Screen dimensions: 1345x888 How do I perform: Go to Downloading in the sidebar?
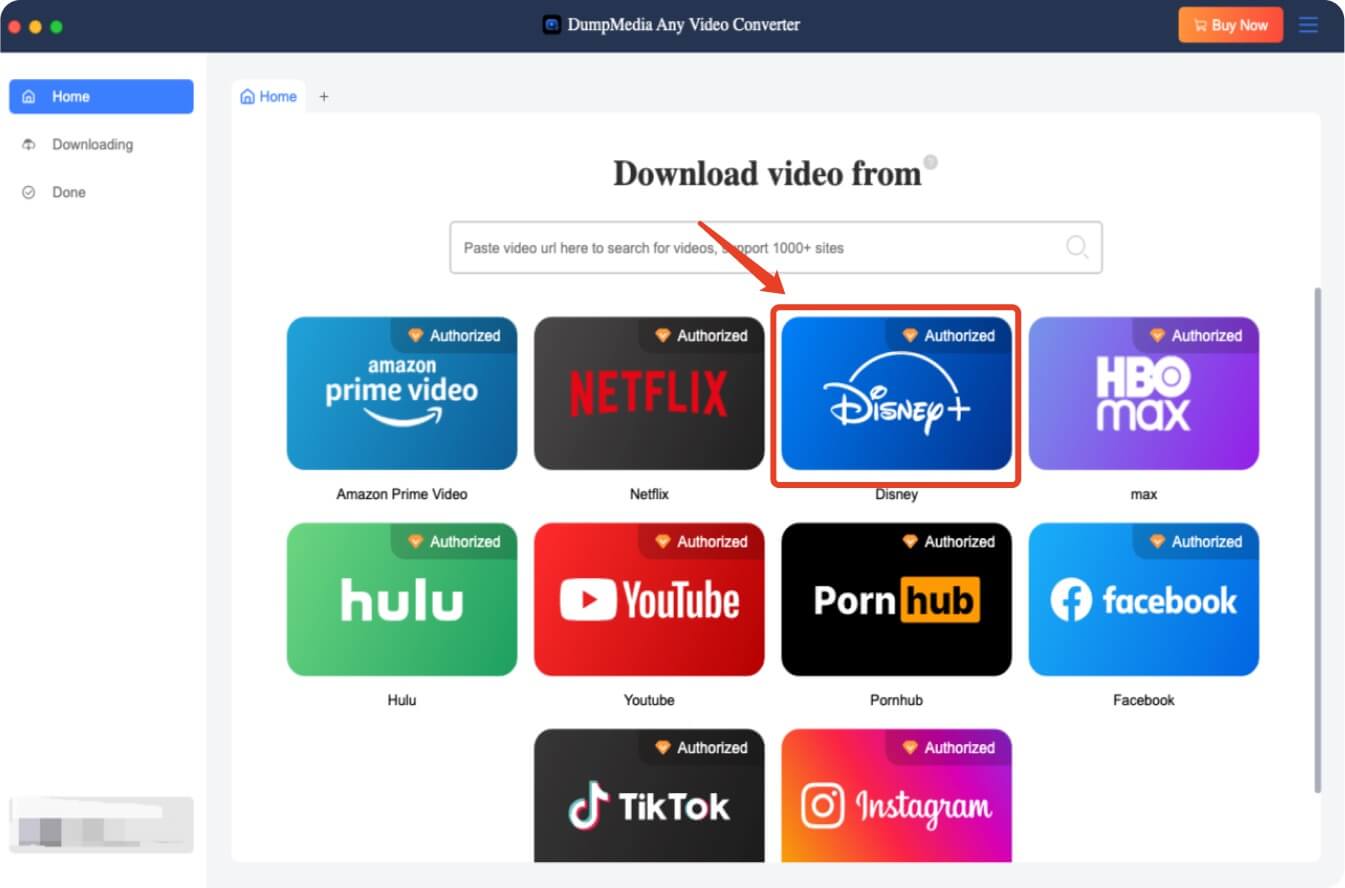click(x=101, y=144)
